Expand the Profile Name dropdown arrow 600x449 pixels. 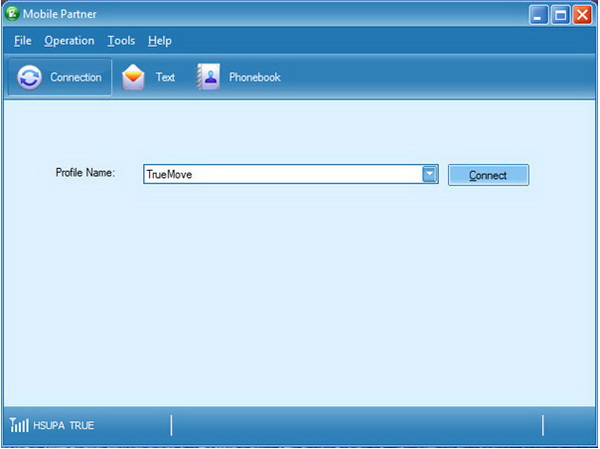click(x=430, y=174)
